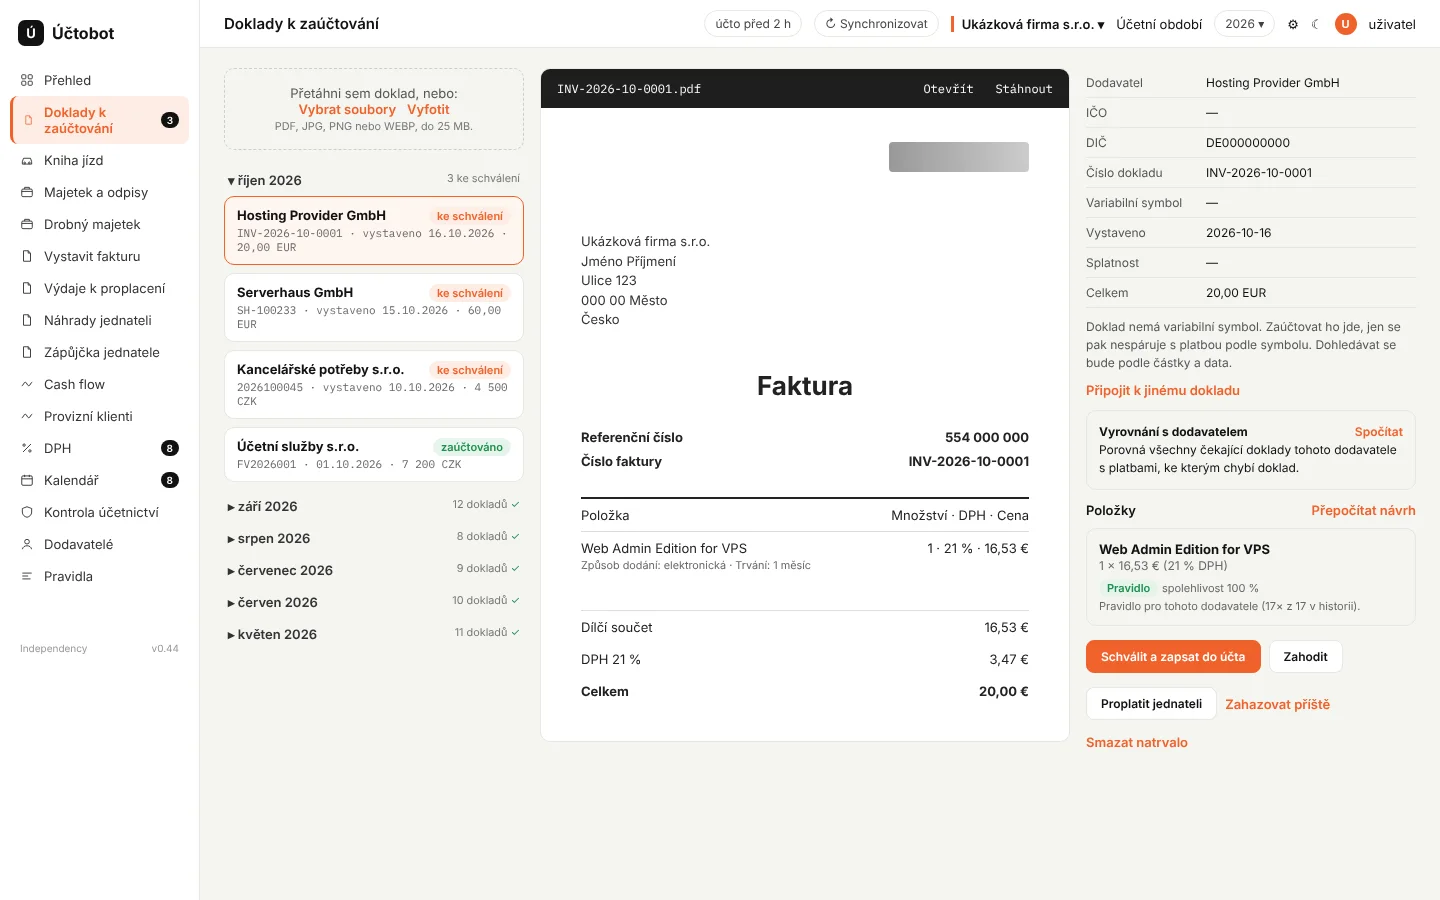Click the Synchronizovat button
Viewport: 1440px width, 900px height.
tap(876, 24)
